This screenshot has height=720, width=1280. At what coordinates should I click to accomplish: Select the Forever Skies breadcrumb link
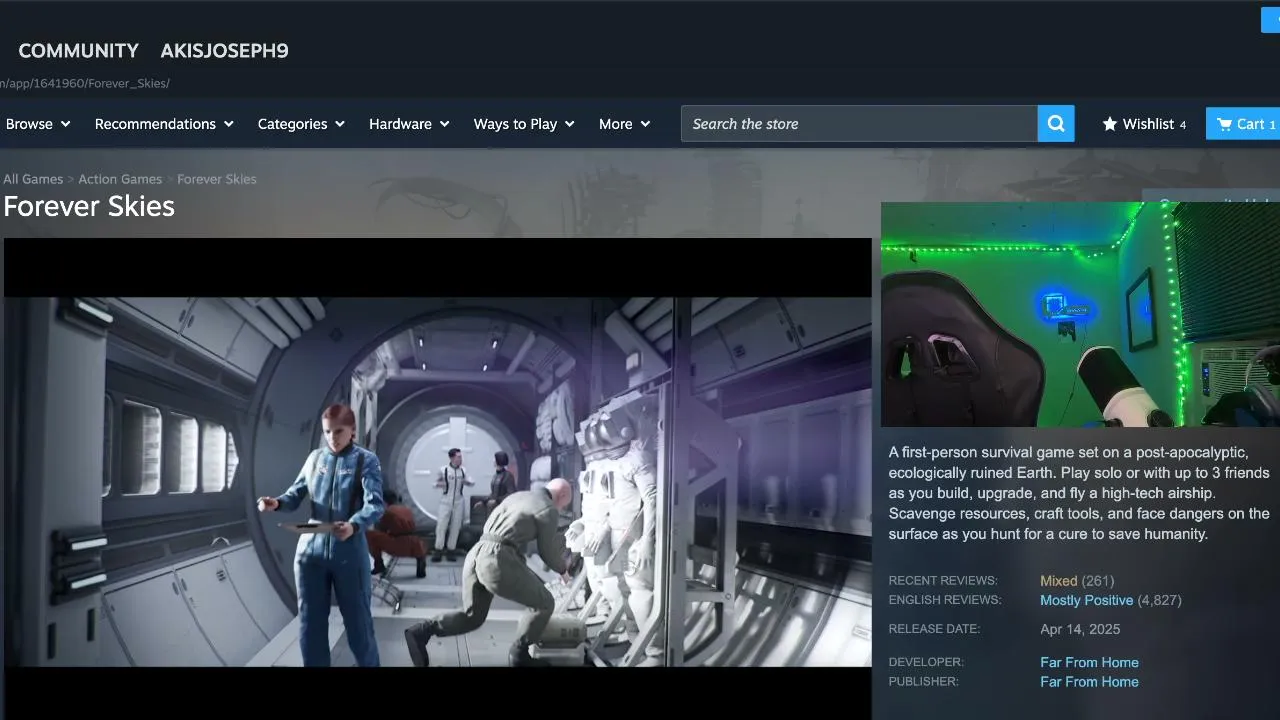pos(217,179)
